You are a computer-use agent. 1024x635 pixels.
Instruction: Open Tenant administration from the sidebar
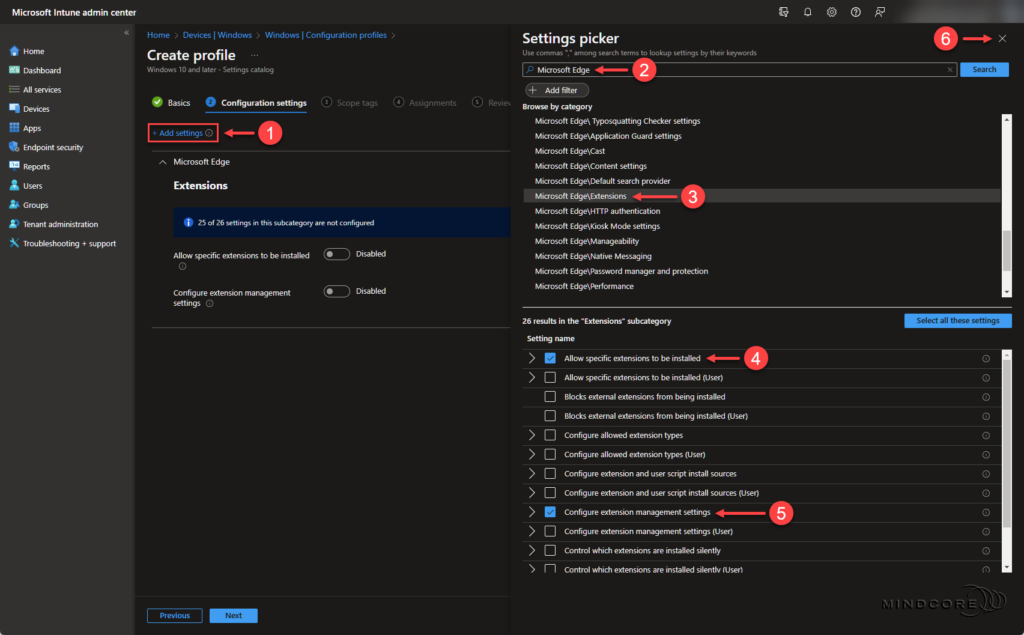[56, 224]
